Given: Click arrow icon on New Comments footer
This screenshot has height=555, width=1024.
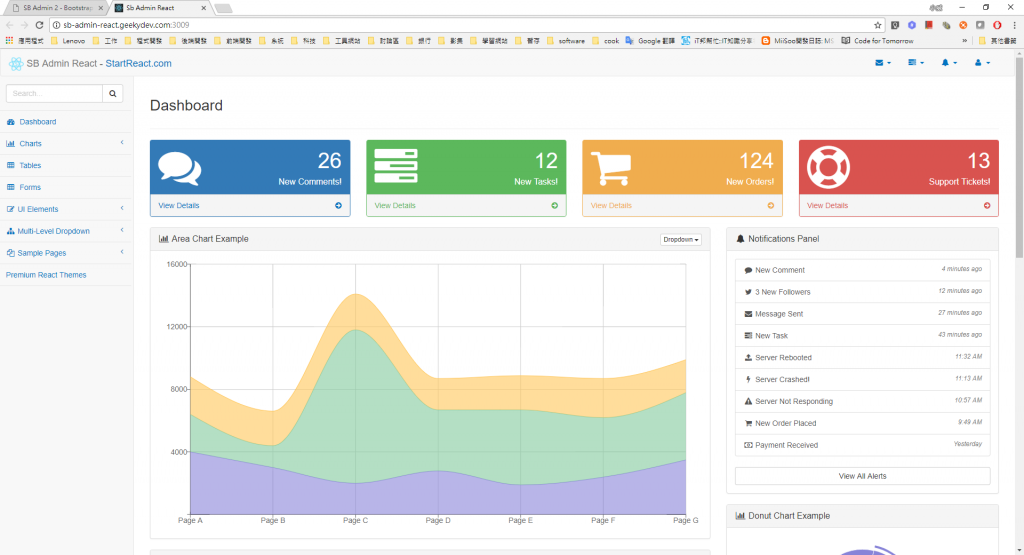Looking at the screenshot, I should [x=338, y=206].
